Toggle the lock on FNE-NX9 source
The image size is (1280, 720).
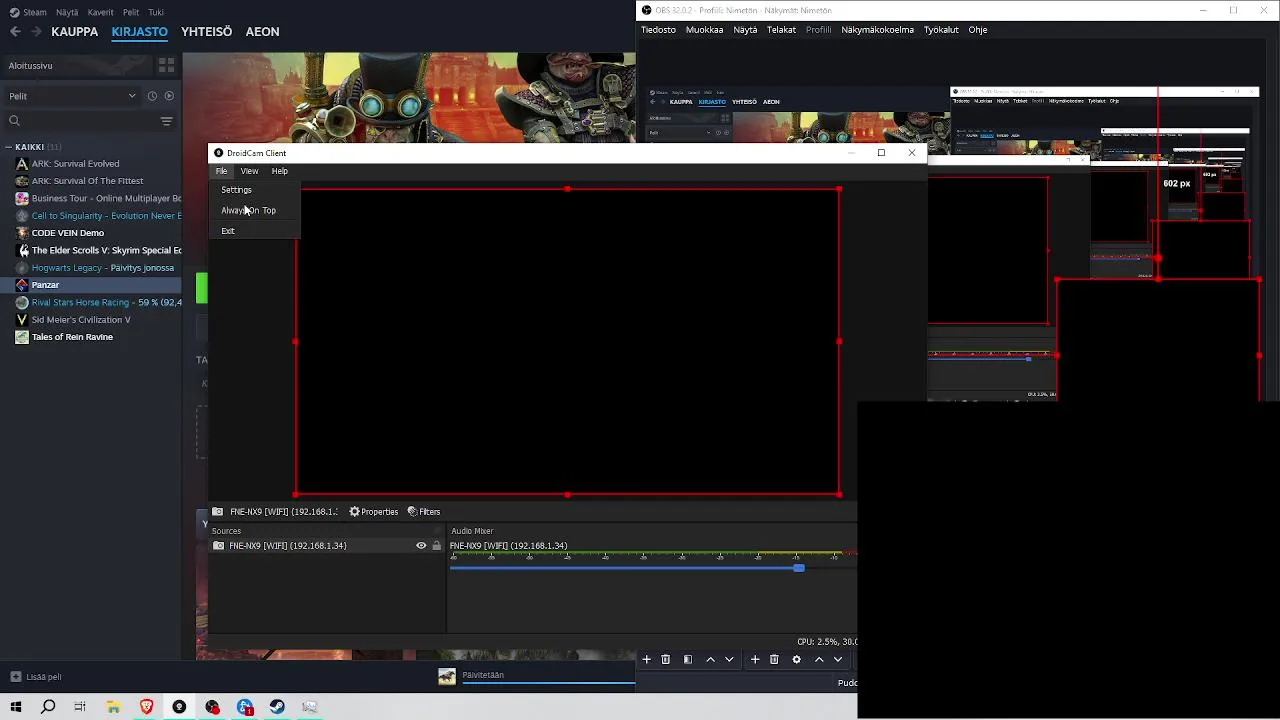pyautogui.click(x=436, y=546)
